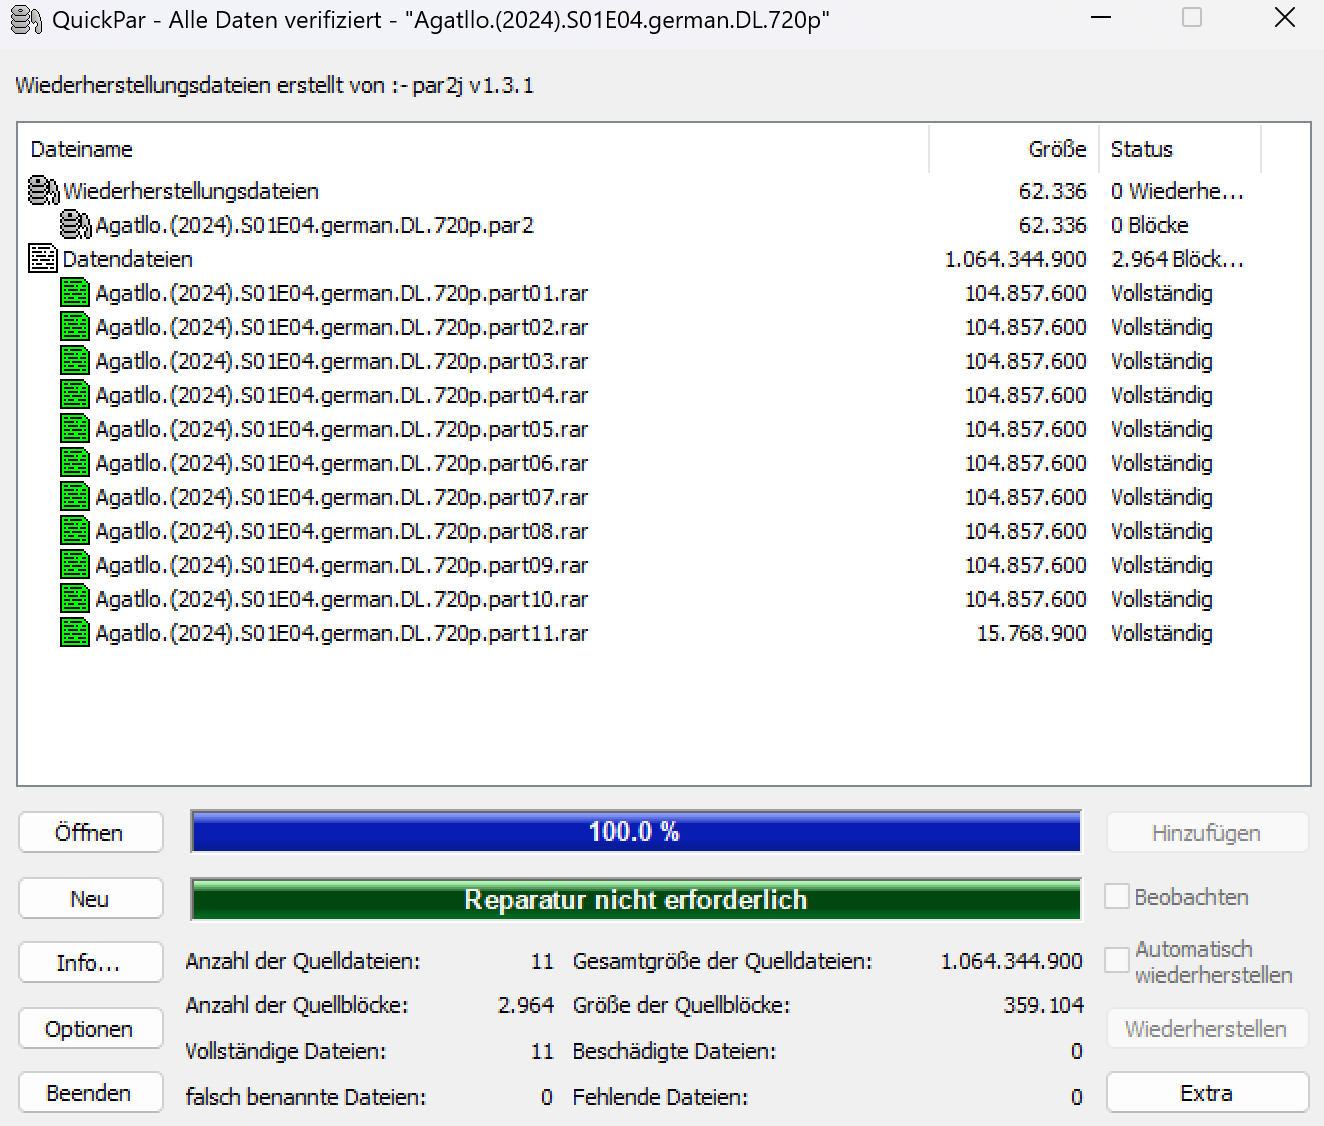Click the green icon of part05.rar
This screenshot has height=1126, width=1324.
point(75,429)
